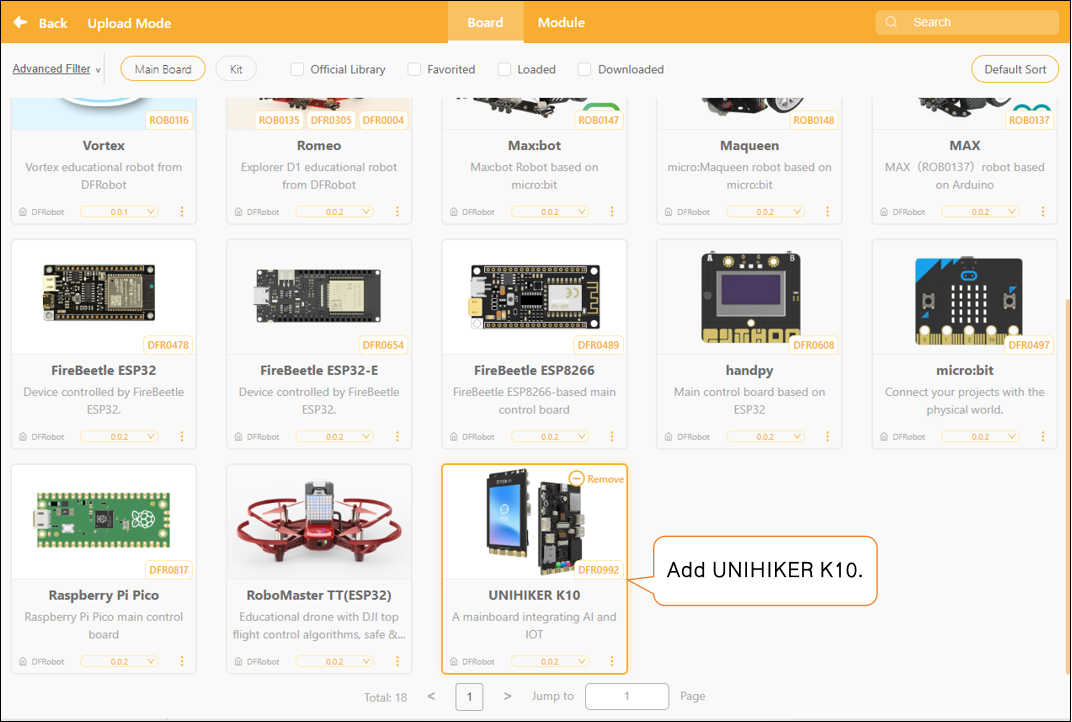Open three-dot menu on FireBeetle ESP32 card
Image resolution: width=1072 pixels, height=722 pixels.
[x=181, y=436]
